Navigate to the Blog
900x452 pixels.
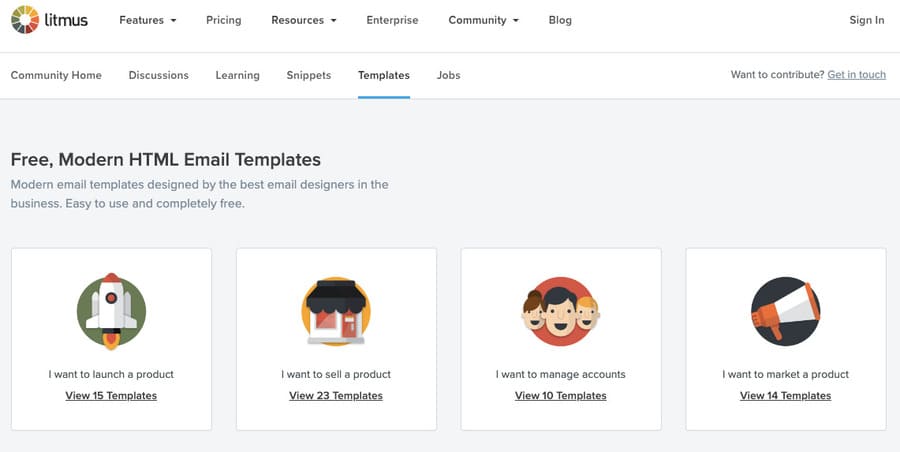pos(560,20)
